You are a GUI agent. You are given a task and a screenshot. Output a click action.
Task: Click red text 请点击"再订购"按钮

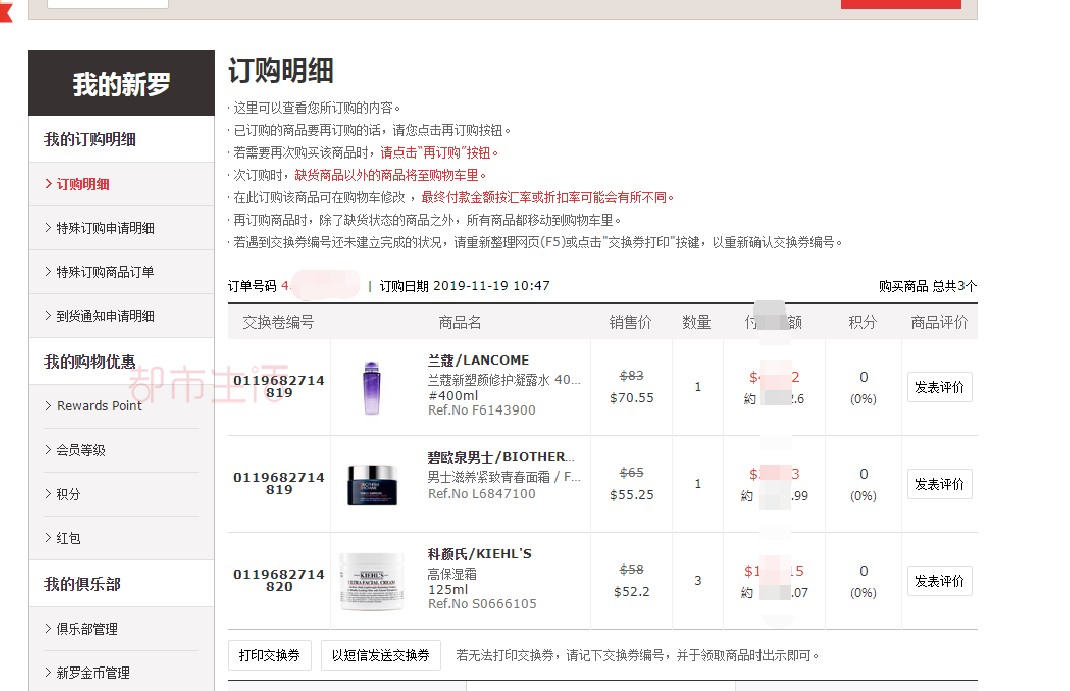pos(439,153)
